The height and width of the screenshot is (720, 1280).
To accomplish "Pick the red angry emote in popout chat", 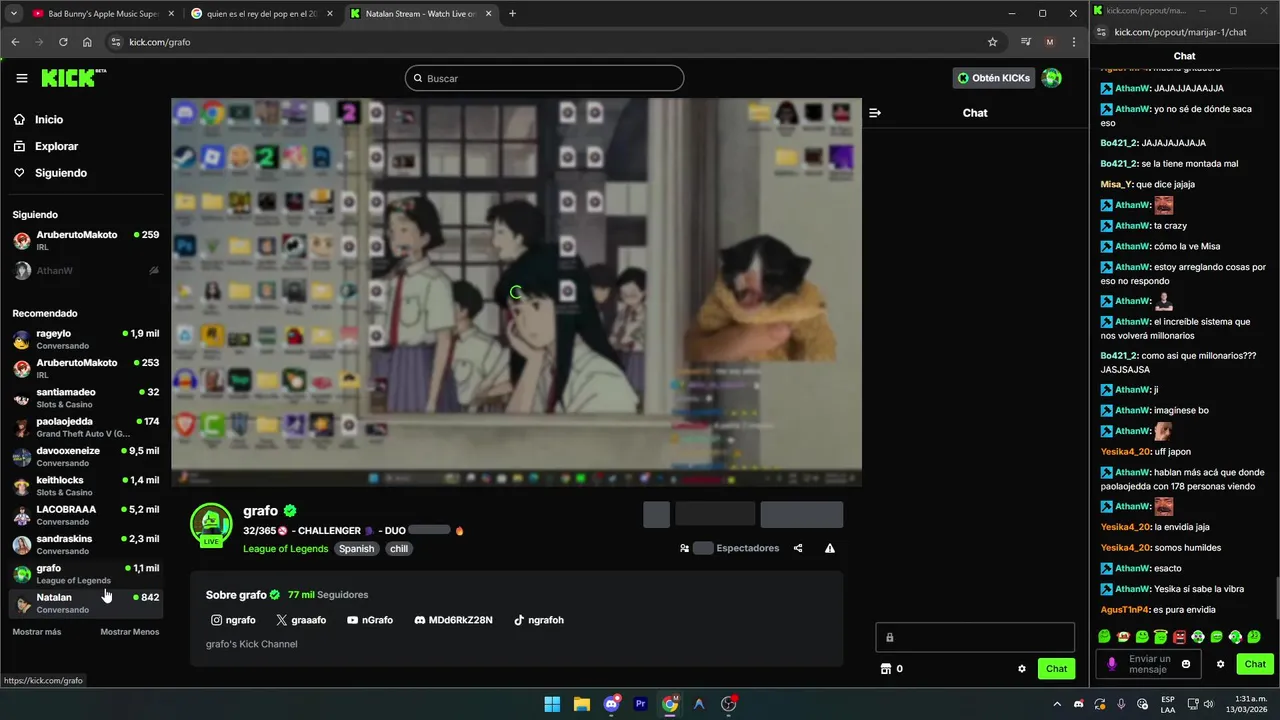I will [x=1180, y=636].
